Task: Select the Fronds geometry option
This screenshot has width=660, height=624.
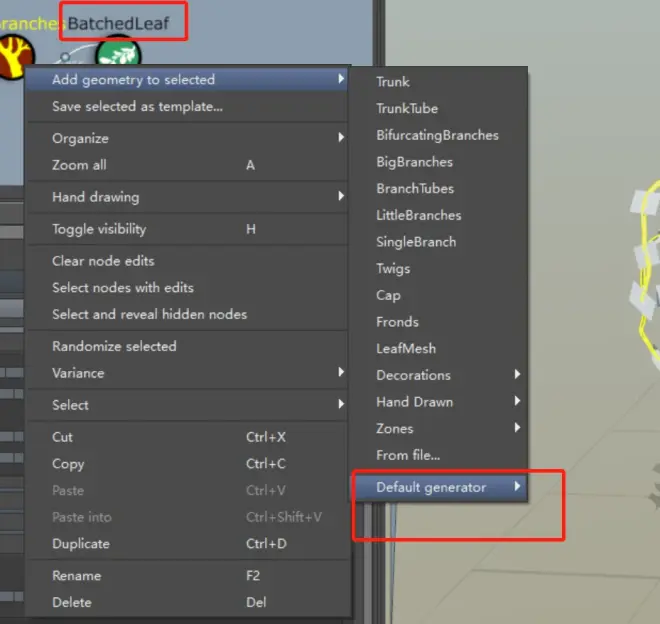Action: (397, 322)
